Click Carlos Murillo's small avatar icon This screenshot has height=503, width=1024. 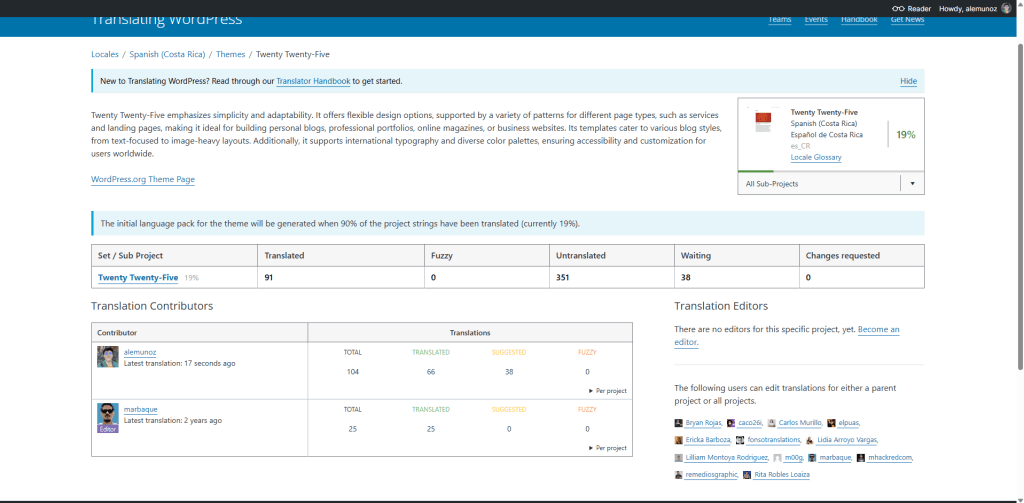pyautogui.click(x=772, y=423)
